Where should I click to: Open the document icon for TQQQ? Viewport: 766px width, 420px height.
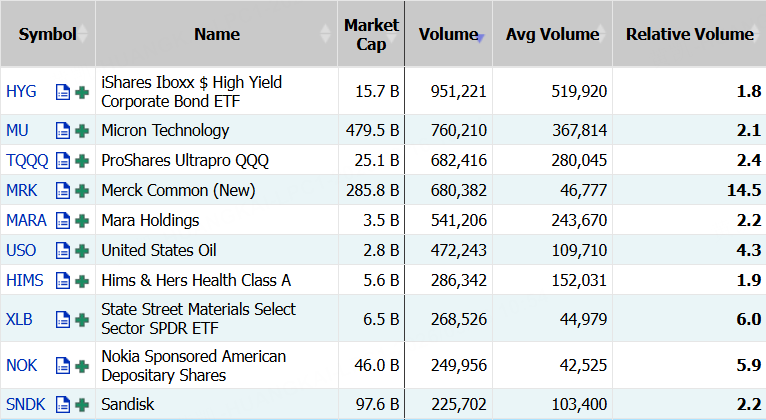pyautogui.click(x=63, y=160)
